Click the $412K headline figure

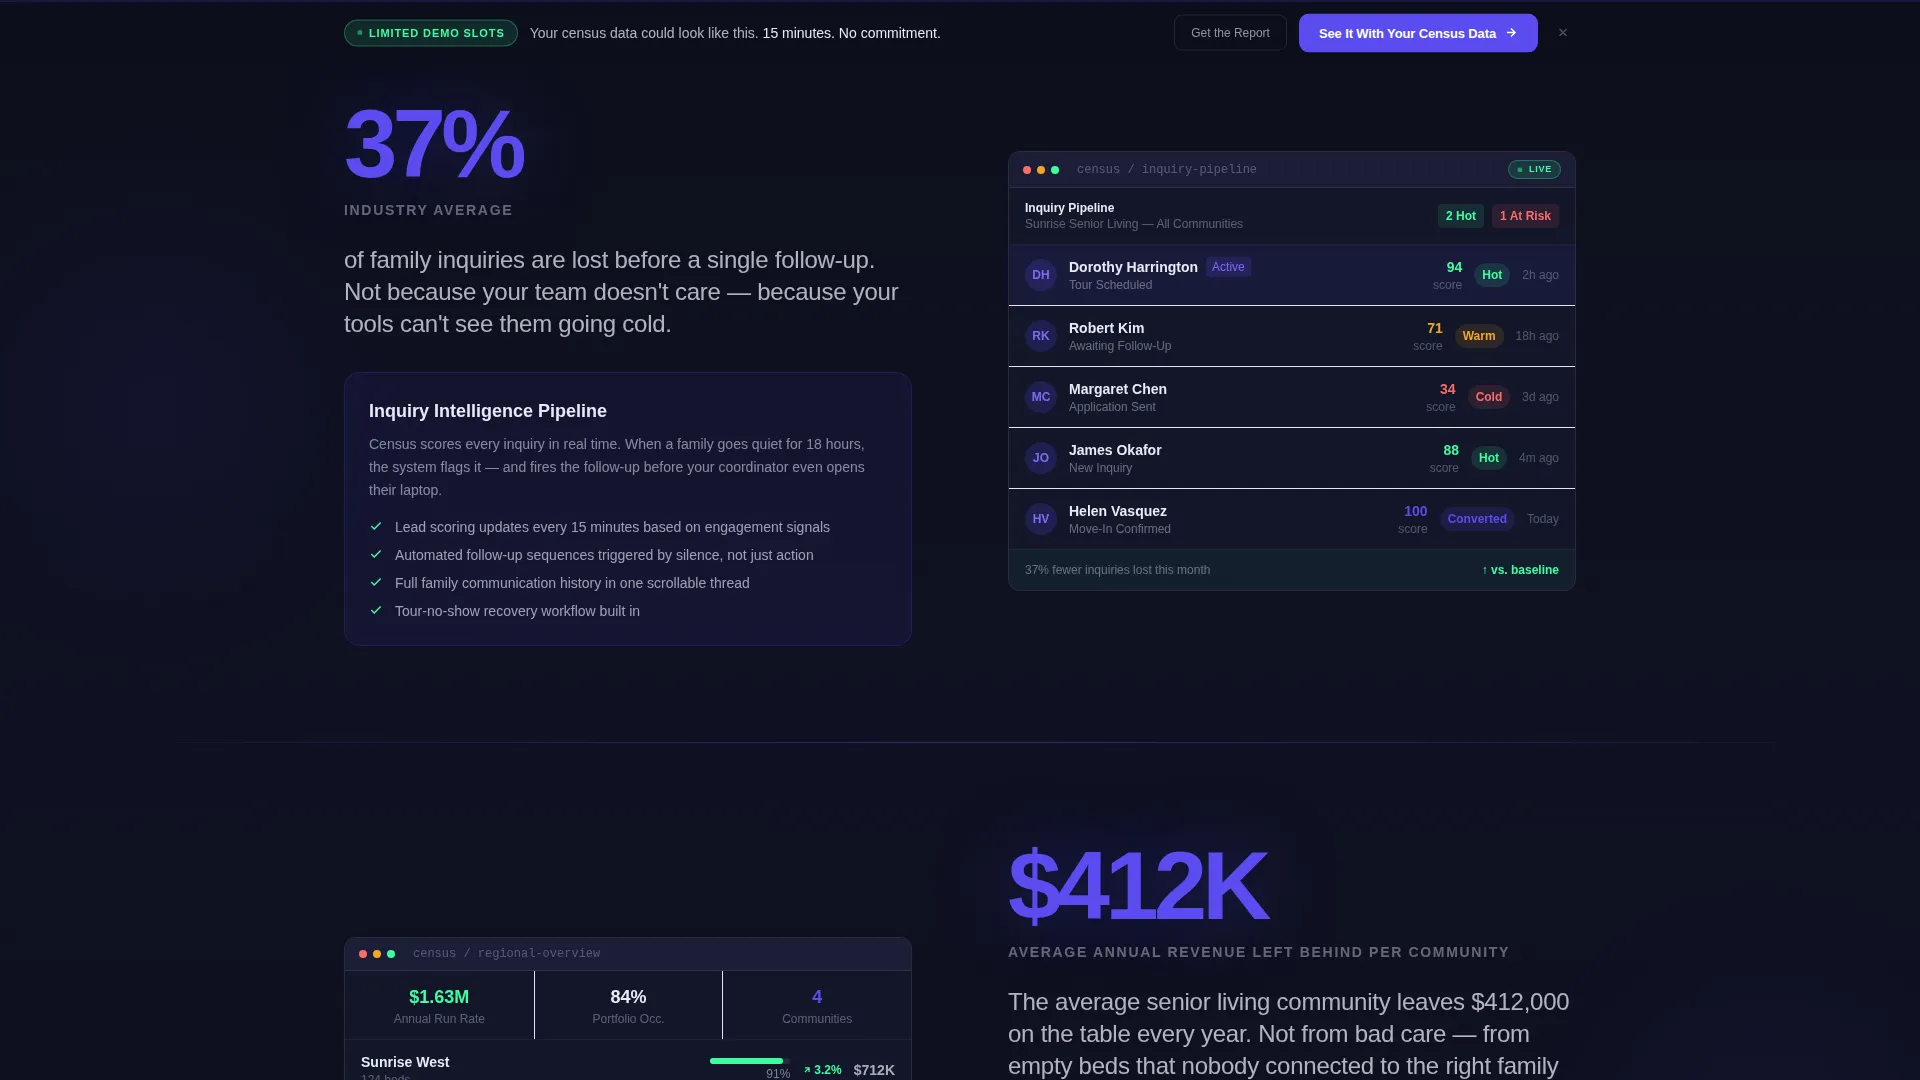[x=1138, y=886]
